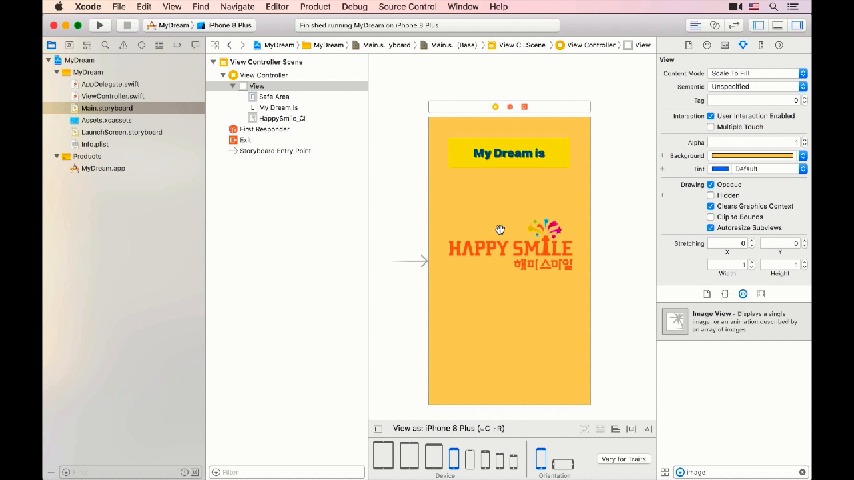
Task: Click the Background color swatch
Action: pos(753,156)
